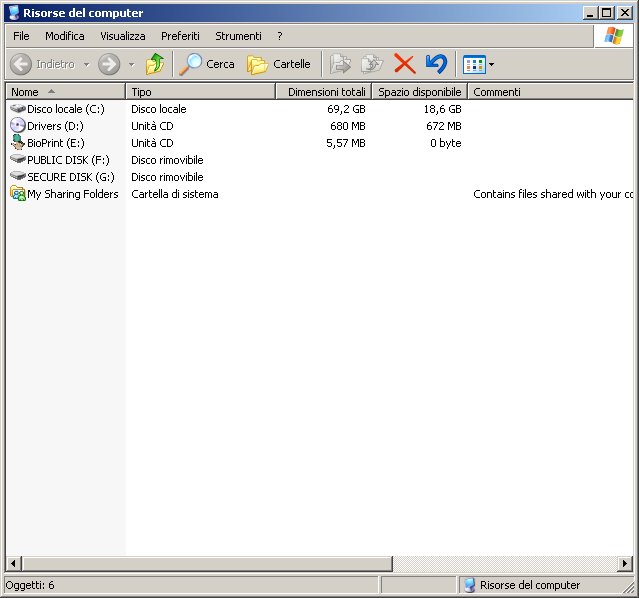Click the Up one level folder icon

pyautogui.click(x=154, y=64)
